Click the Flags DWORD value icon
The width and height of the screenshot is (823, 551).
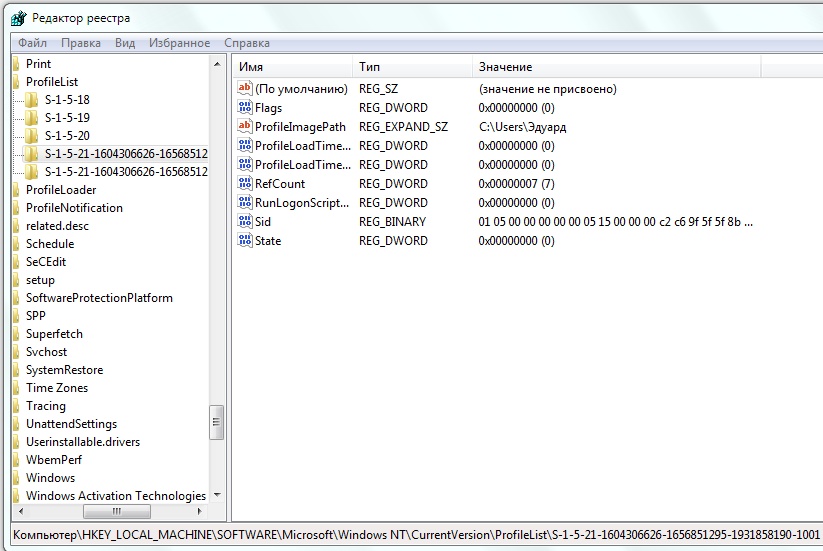pos(245,108)
